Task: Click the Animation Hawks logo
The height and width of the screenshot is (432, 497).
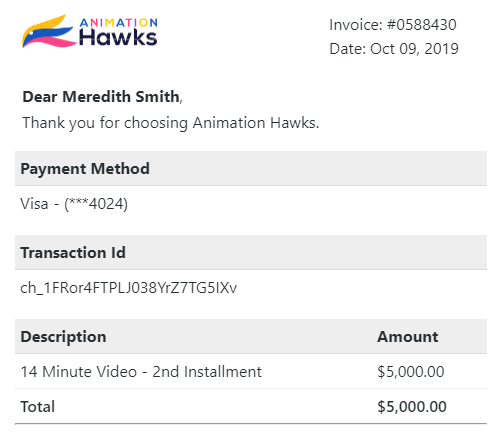Action: [90, 31]
